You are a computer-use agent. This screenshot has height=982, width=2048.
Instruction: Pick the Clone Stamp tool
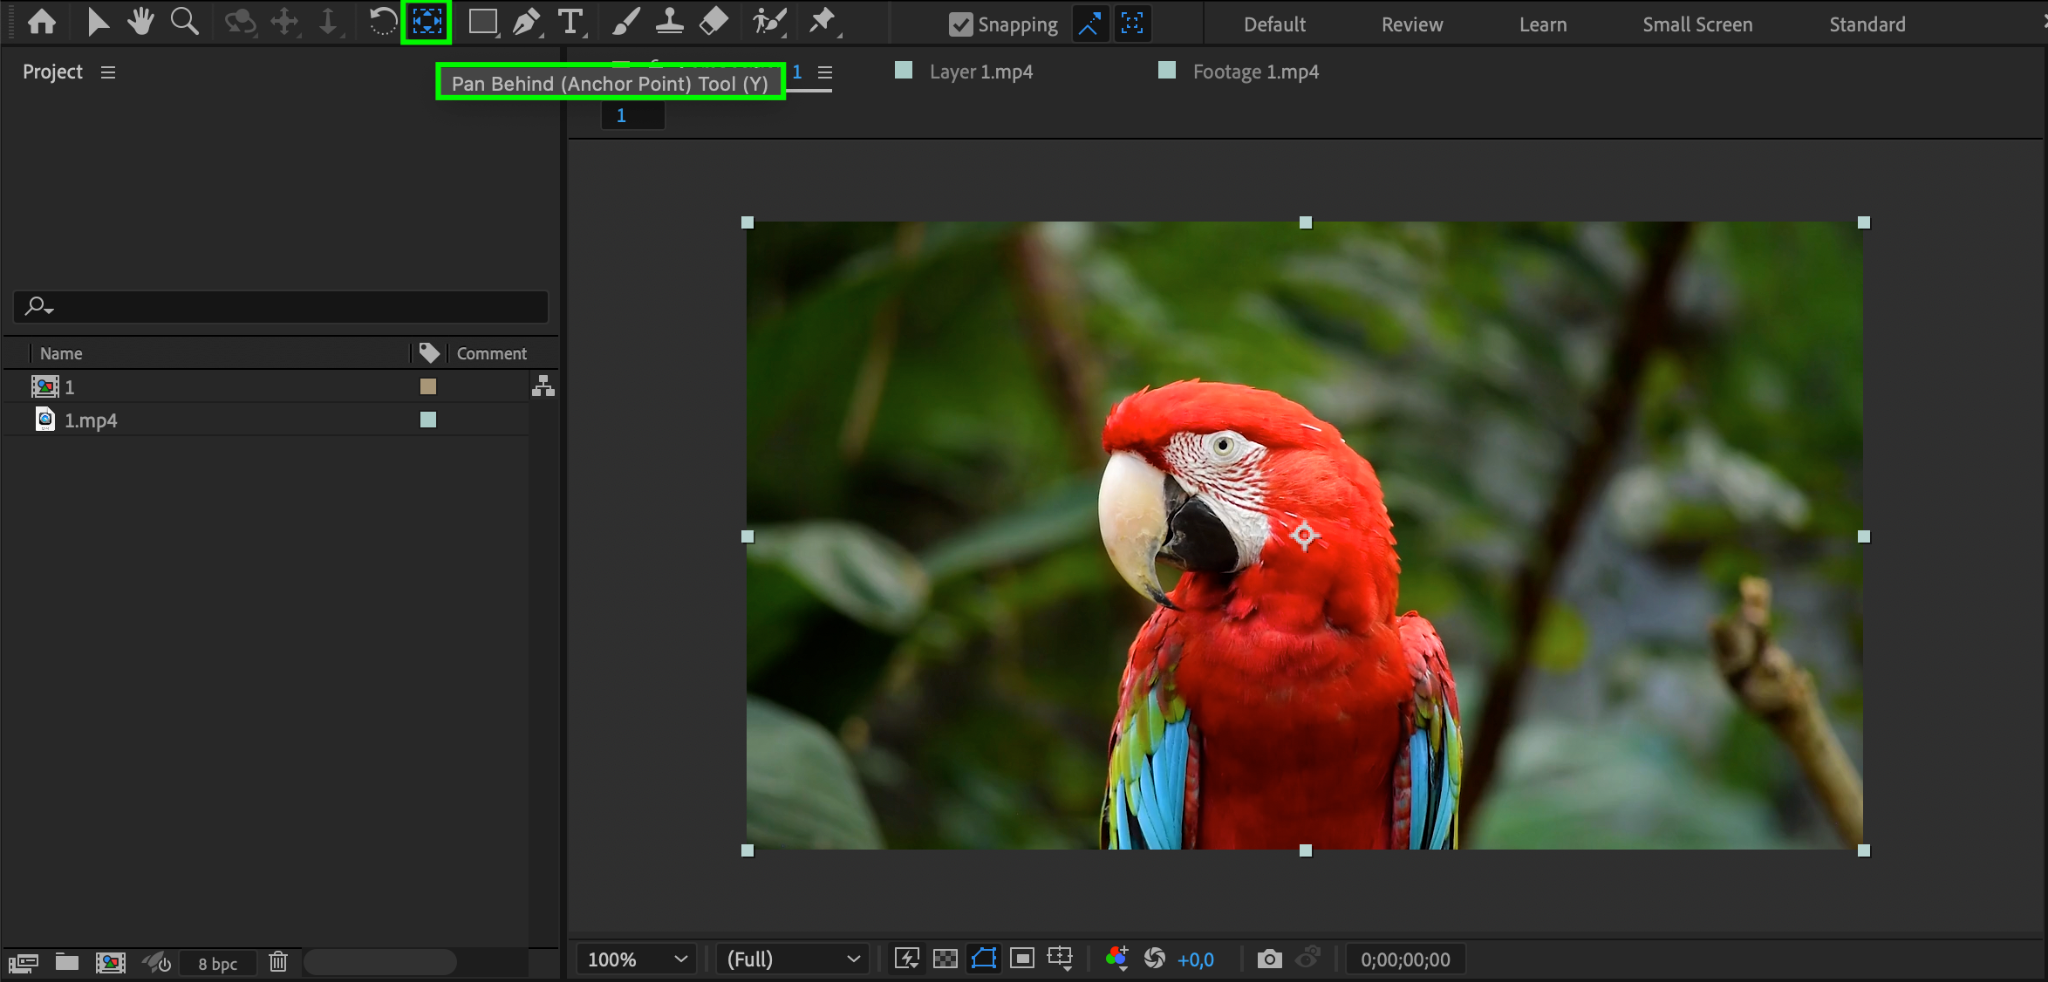click(669, 22)
